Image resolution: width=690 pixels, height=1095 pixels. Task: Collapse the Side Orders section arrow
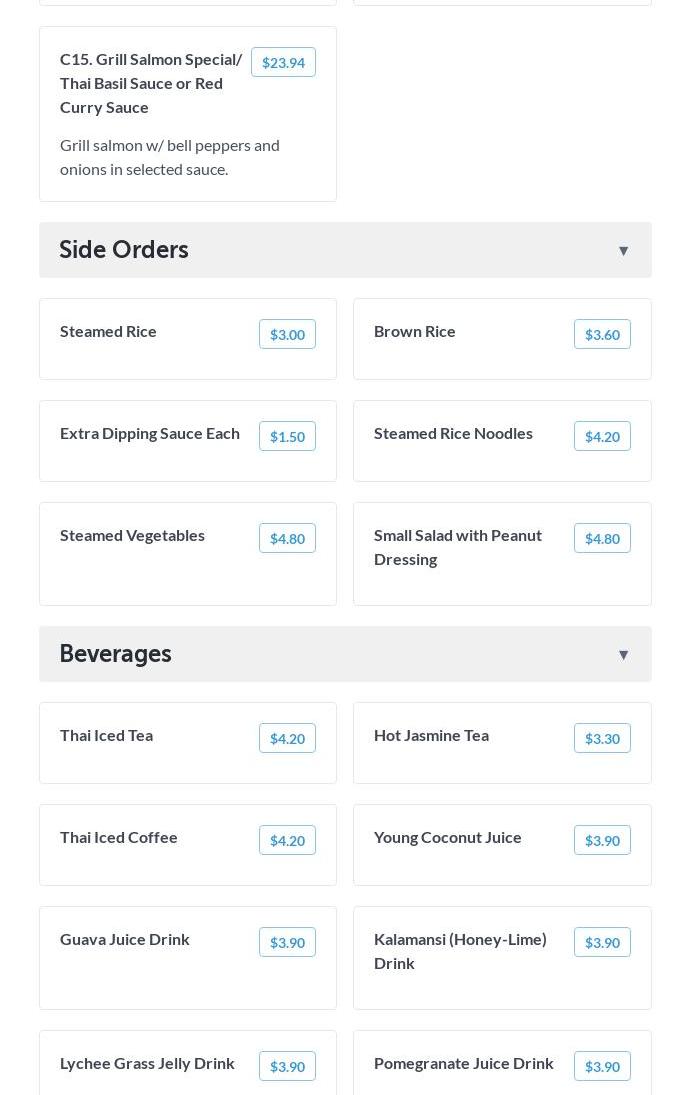(623, 251)
